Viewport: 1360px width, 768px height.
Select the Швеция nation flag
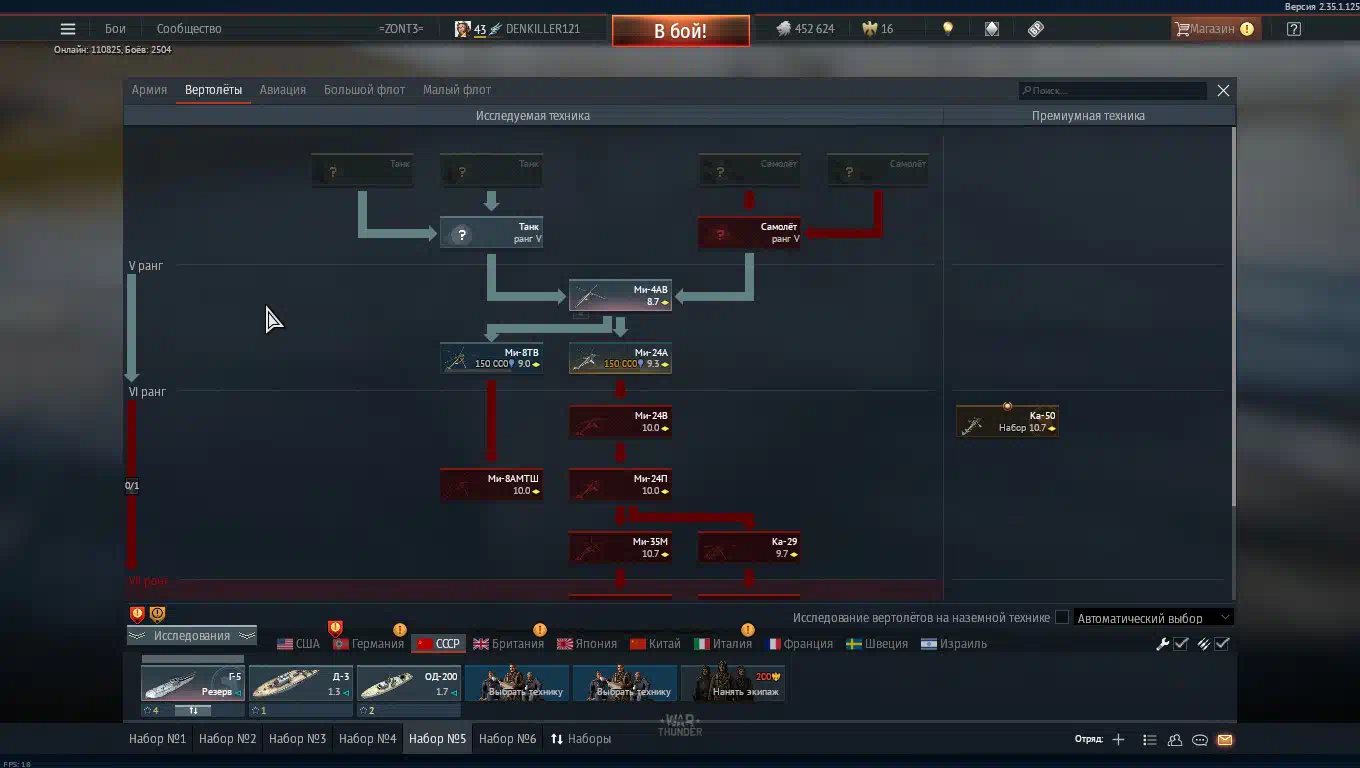click(877, 644)
